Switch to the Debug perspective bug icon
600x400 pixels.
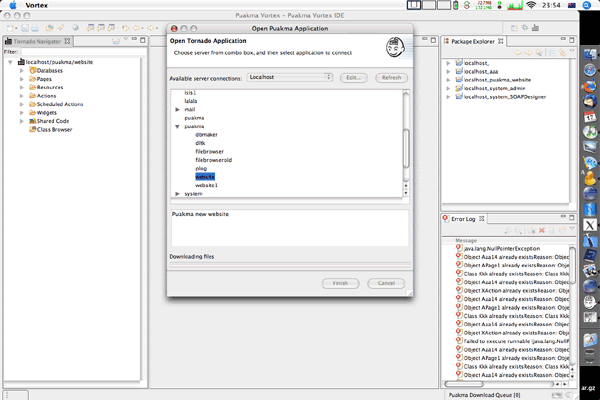(x=525, y=28)
